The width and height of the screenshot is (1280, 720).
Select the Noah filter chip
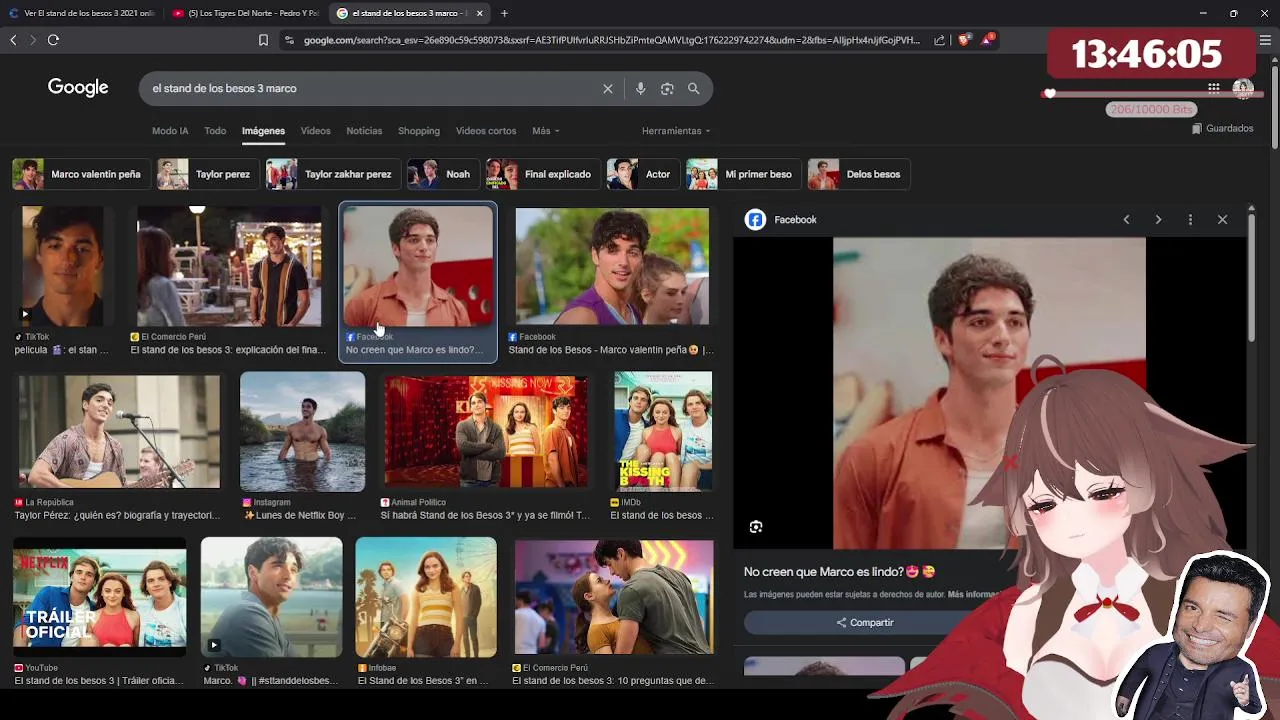coord(442,174)
